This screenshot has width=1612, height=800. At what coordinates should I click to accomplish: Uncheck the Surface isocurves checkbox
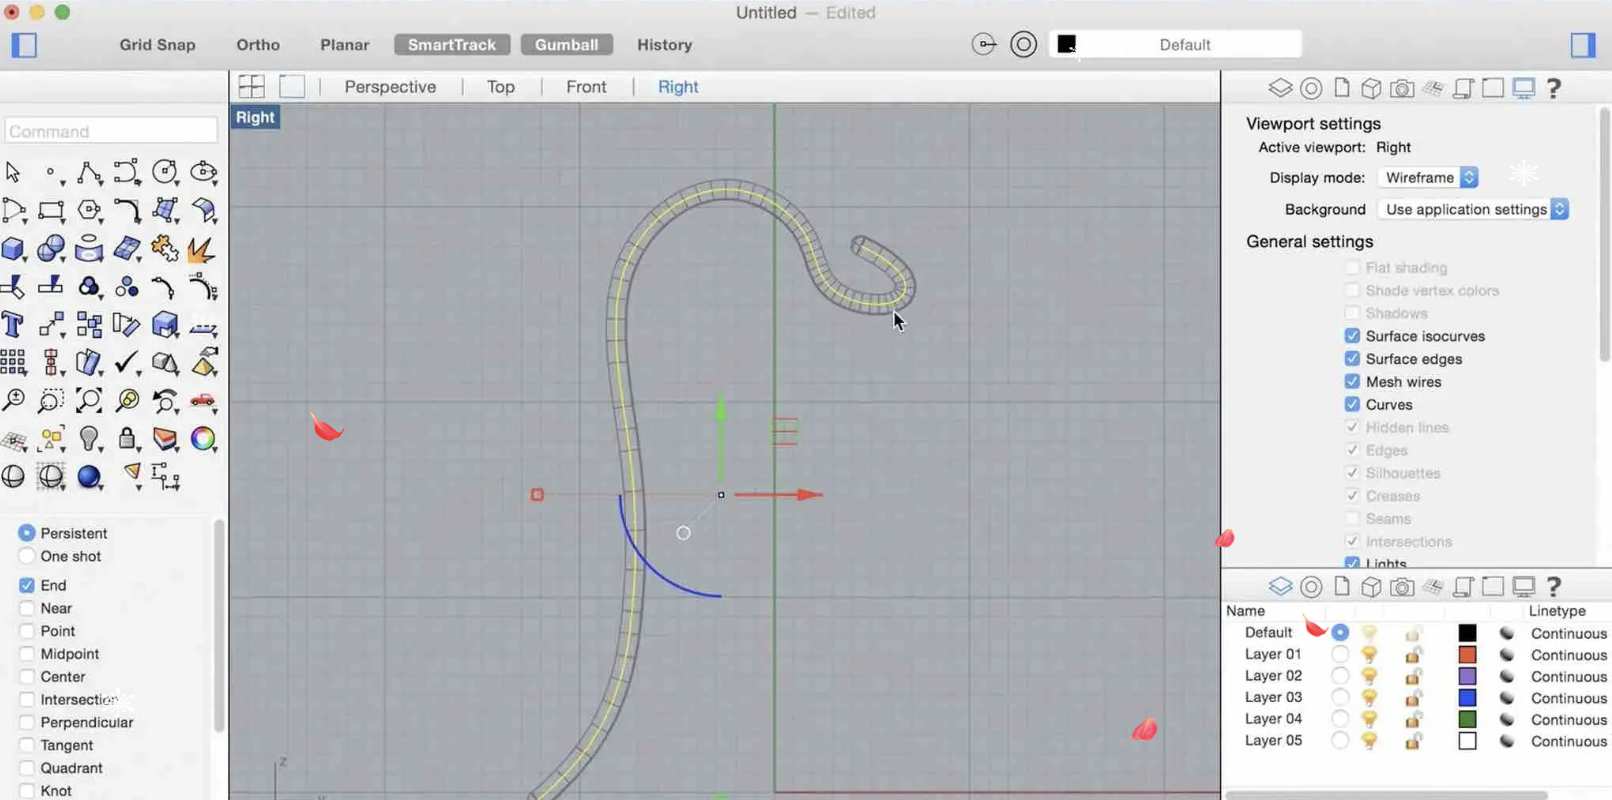(x=1352, y=336)
